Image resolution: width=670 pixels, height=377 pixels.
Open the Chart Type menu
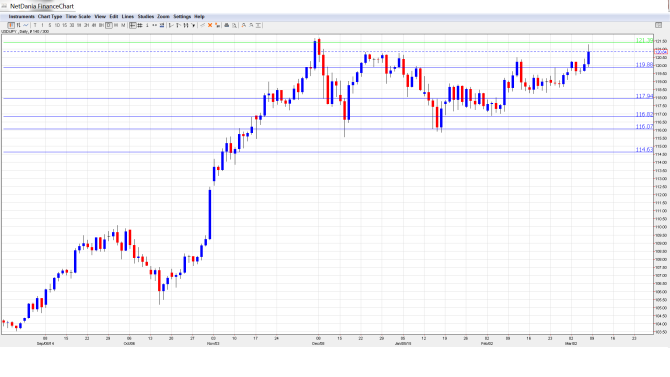(x=50, y=17)
